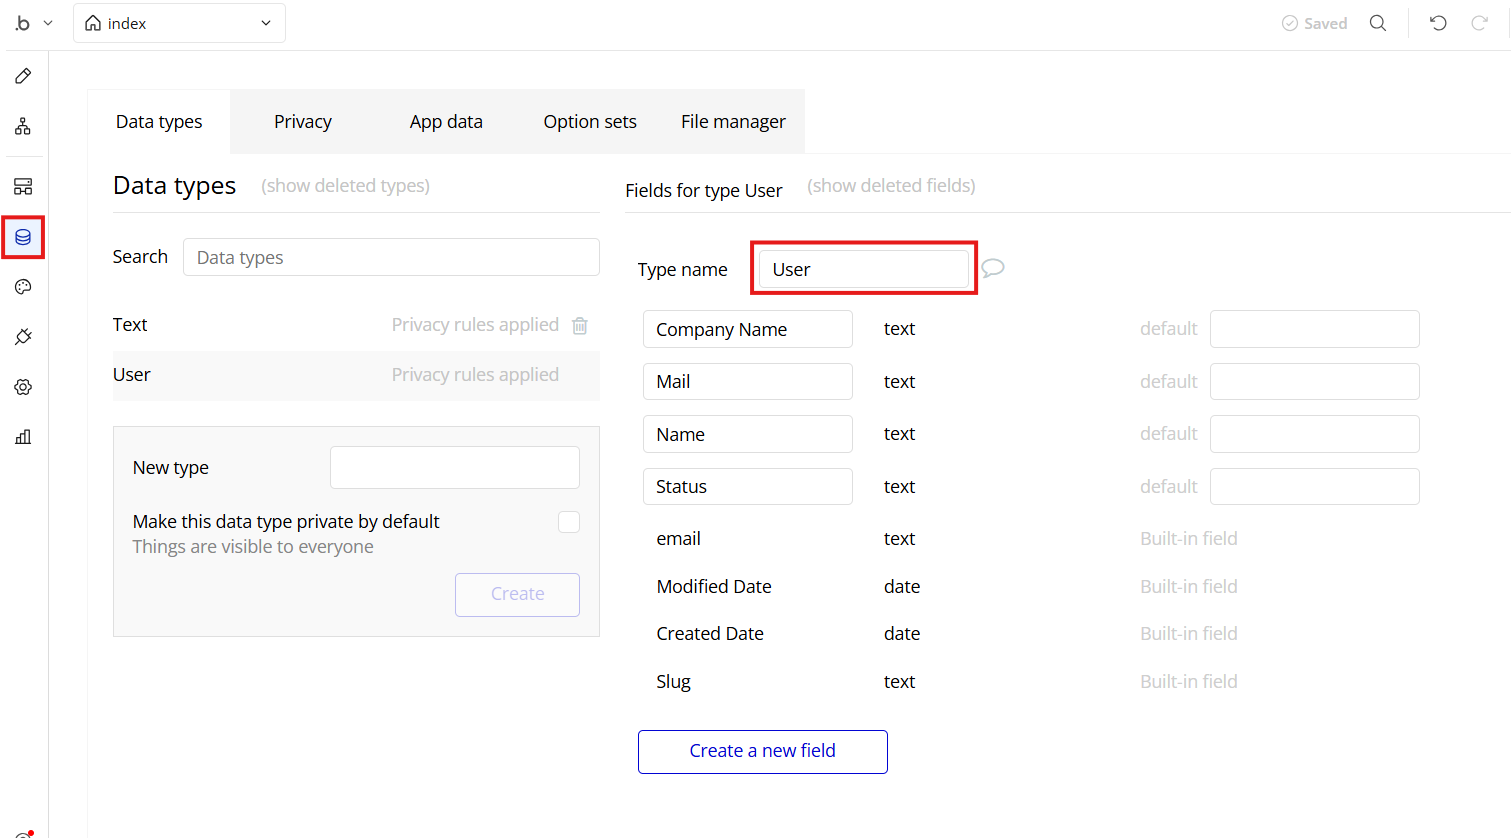Click the undo arrow icon

coord(1438,23)
